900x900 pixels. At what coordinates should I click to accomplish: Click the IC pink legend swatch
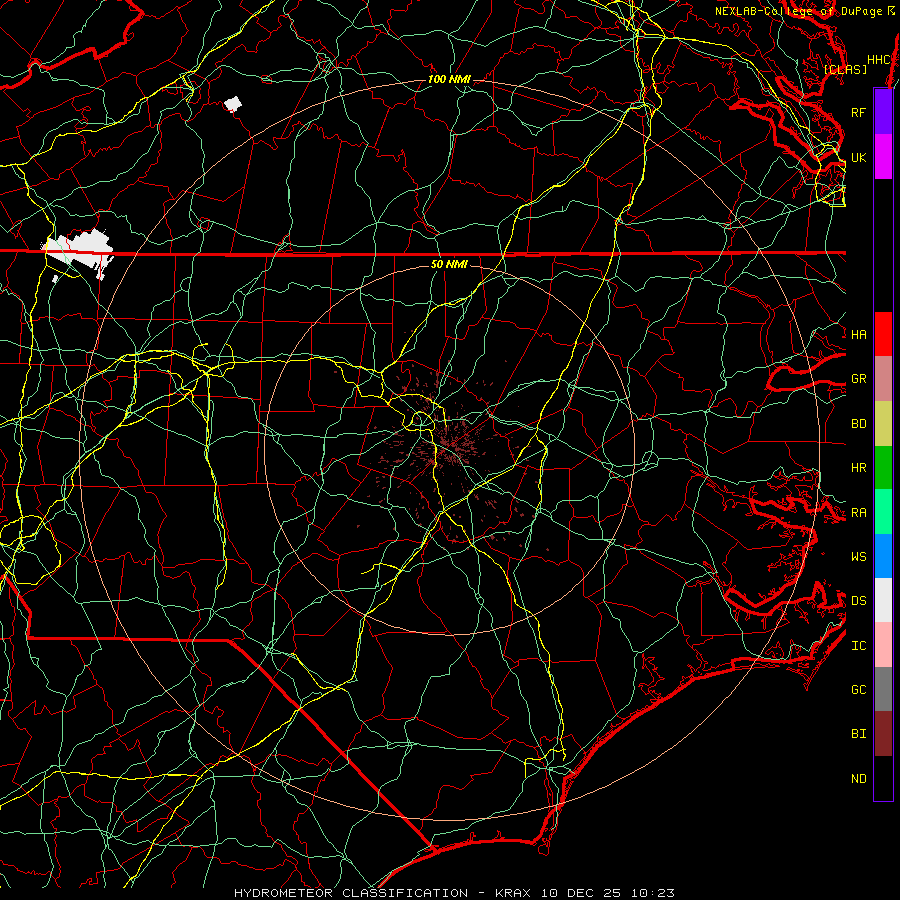[x=883, y=645]
